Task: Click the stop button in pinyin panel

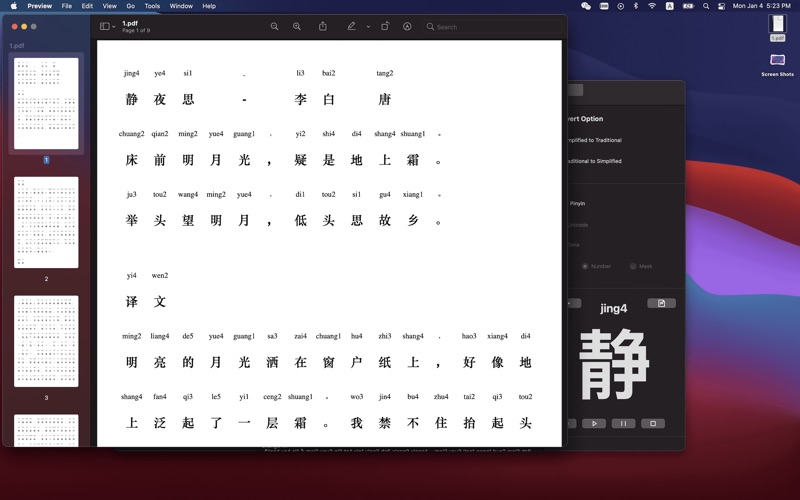Action: 653,423
